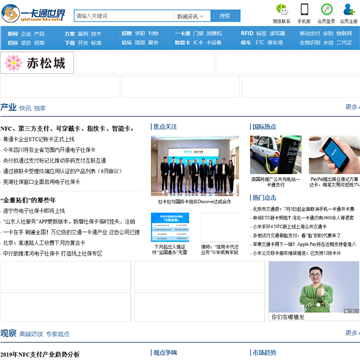Click the 搜索 search button
This screenshot has height=360, width=360.
point(225,16)
